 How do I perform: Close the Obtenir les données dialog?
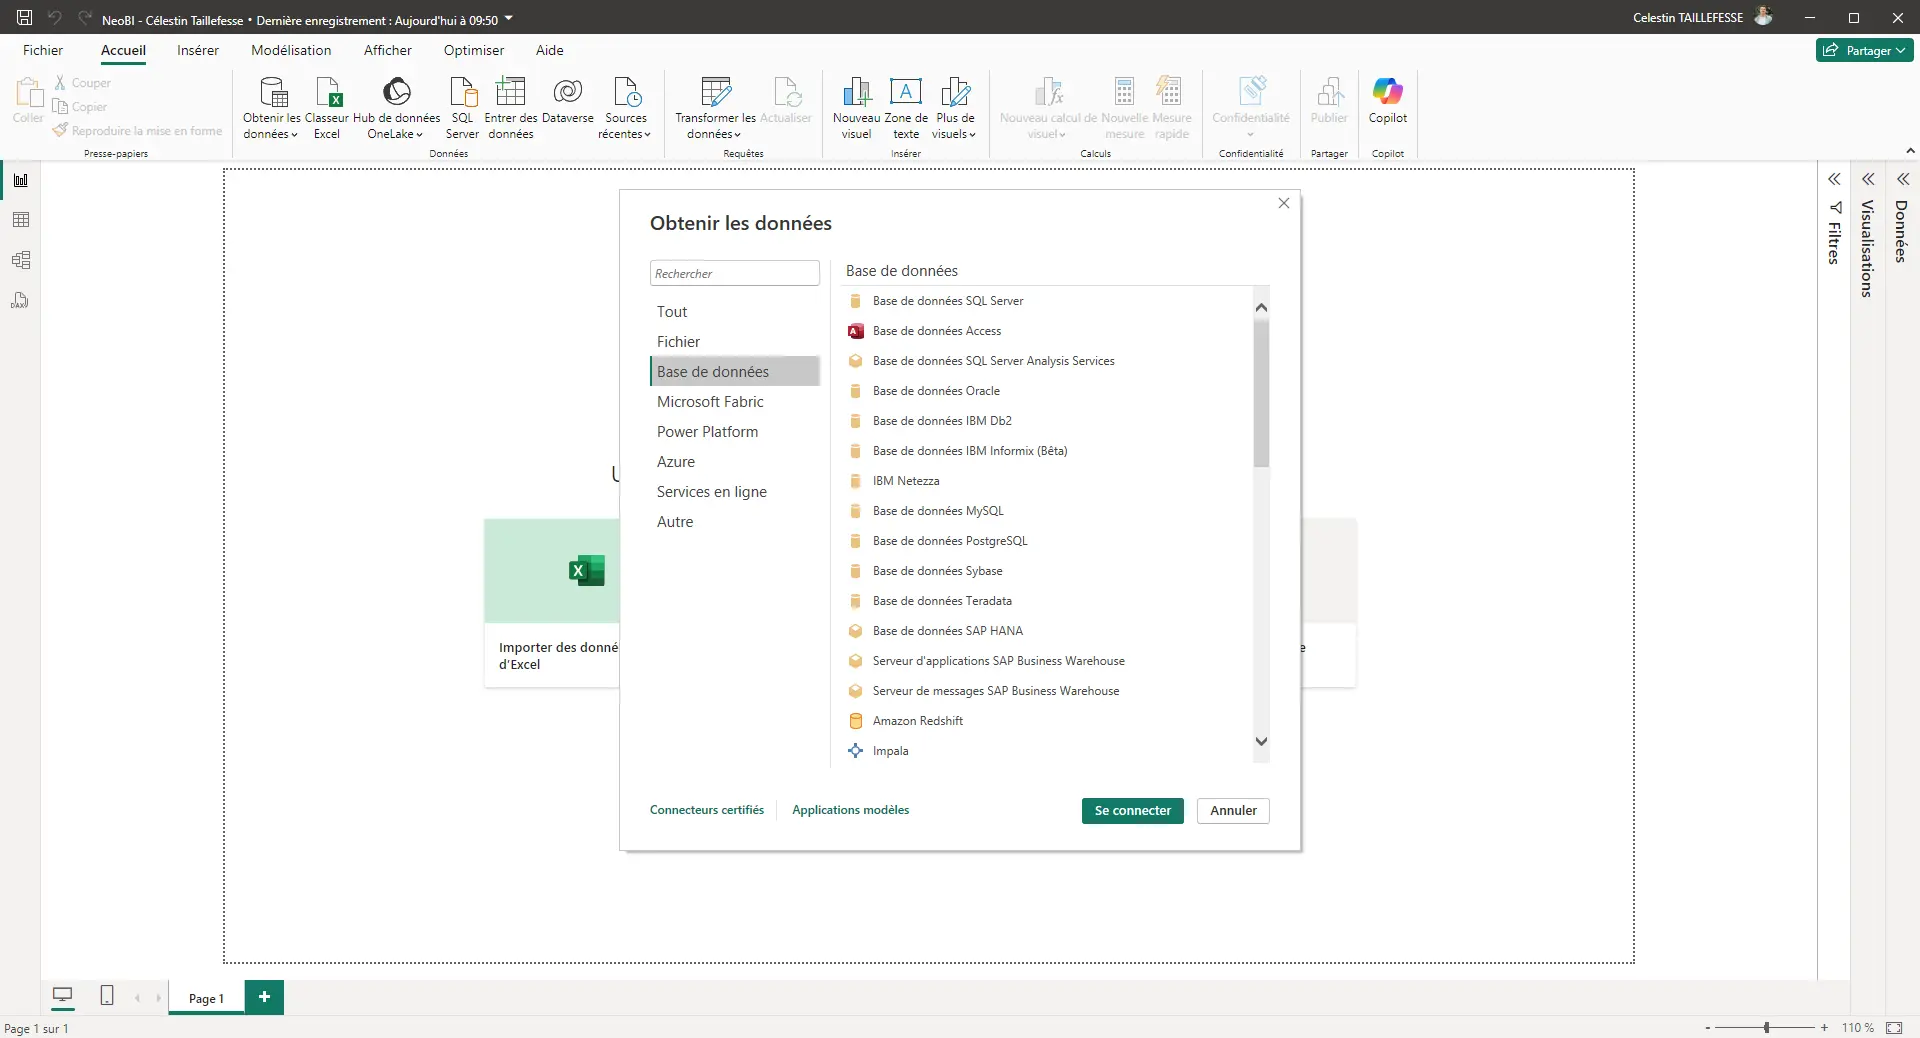1284,203
